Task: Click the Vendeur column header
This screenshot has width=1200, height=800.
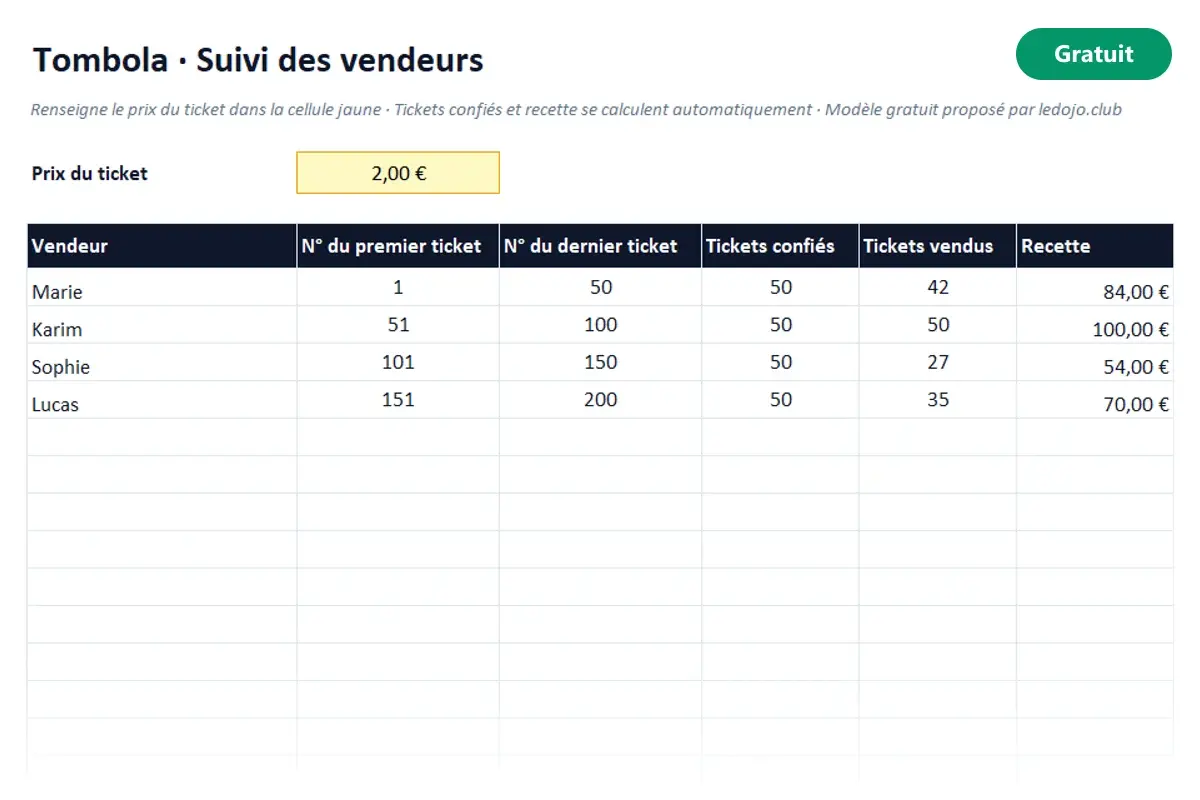Action: tap(162, 246)
